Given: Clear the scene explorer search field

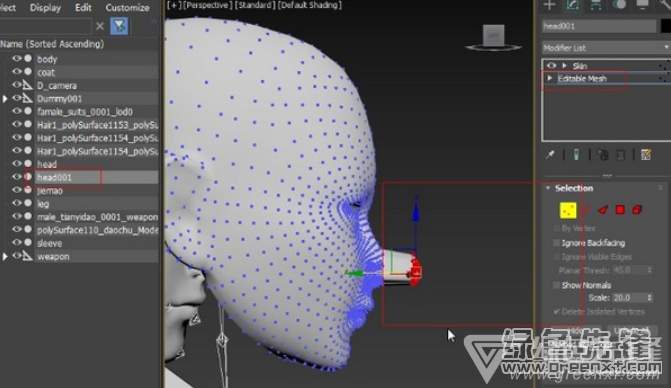Looking at the screenshot, I should [100, 26].
